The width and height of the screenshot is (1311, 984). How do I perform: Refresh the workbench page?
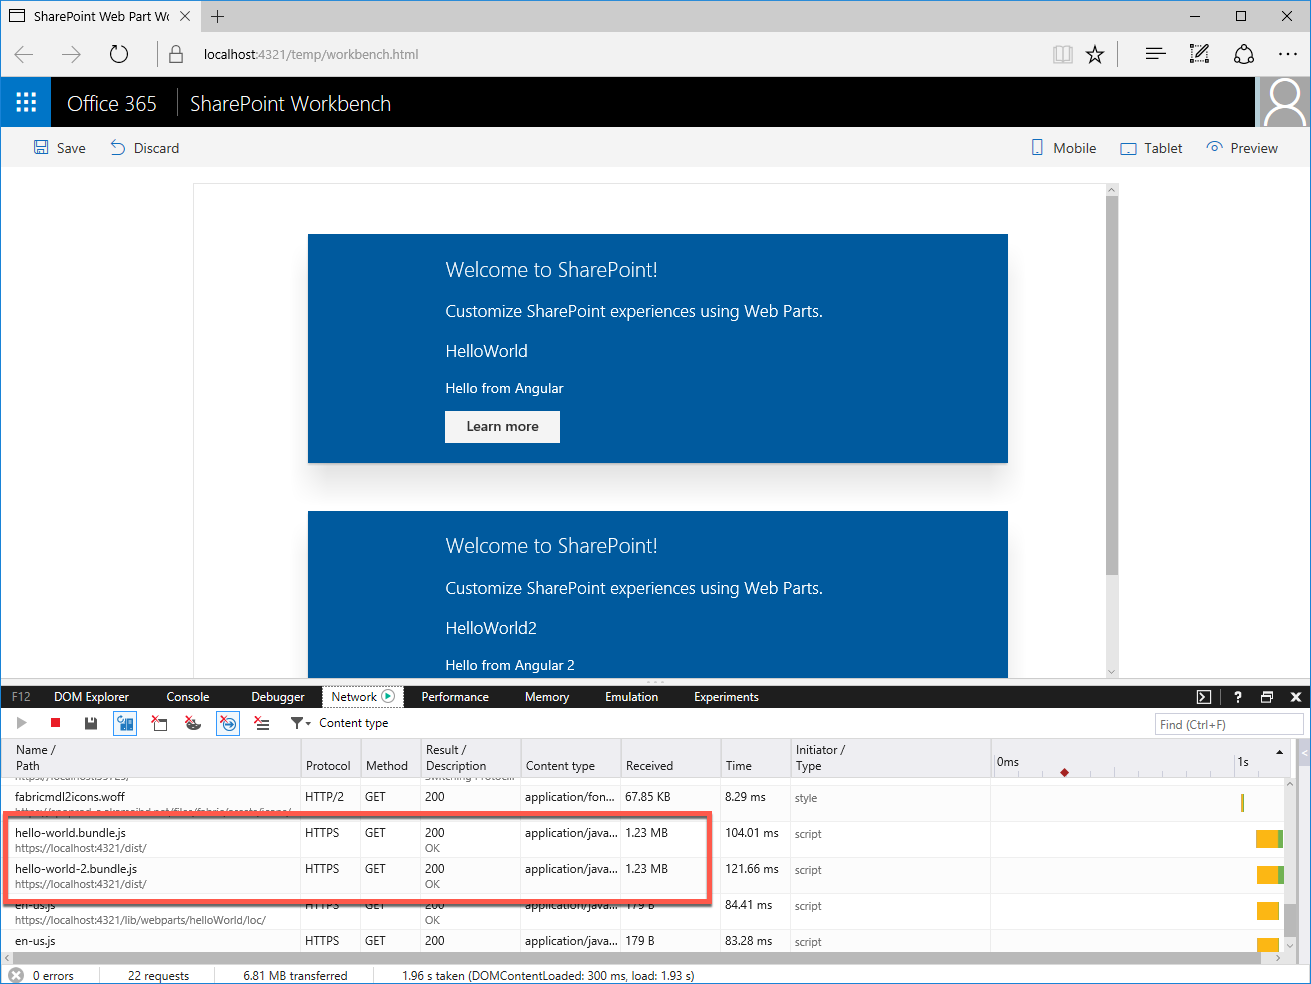[119, 54]
